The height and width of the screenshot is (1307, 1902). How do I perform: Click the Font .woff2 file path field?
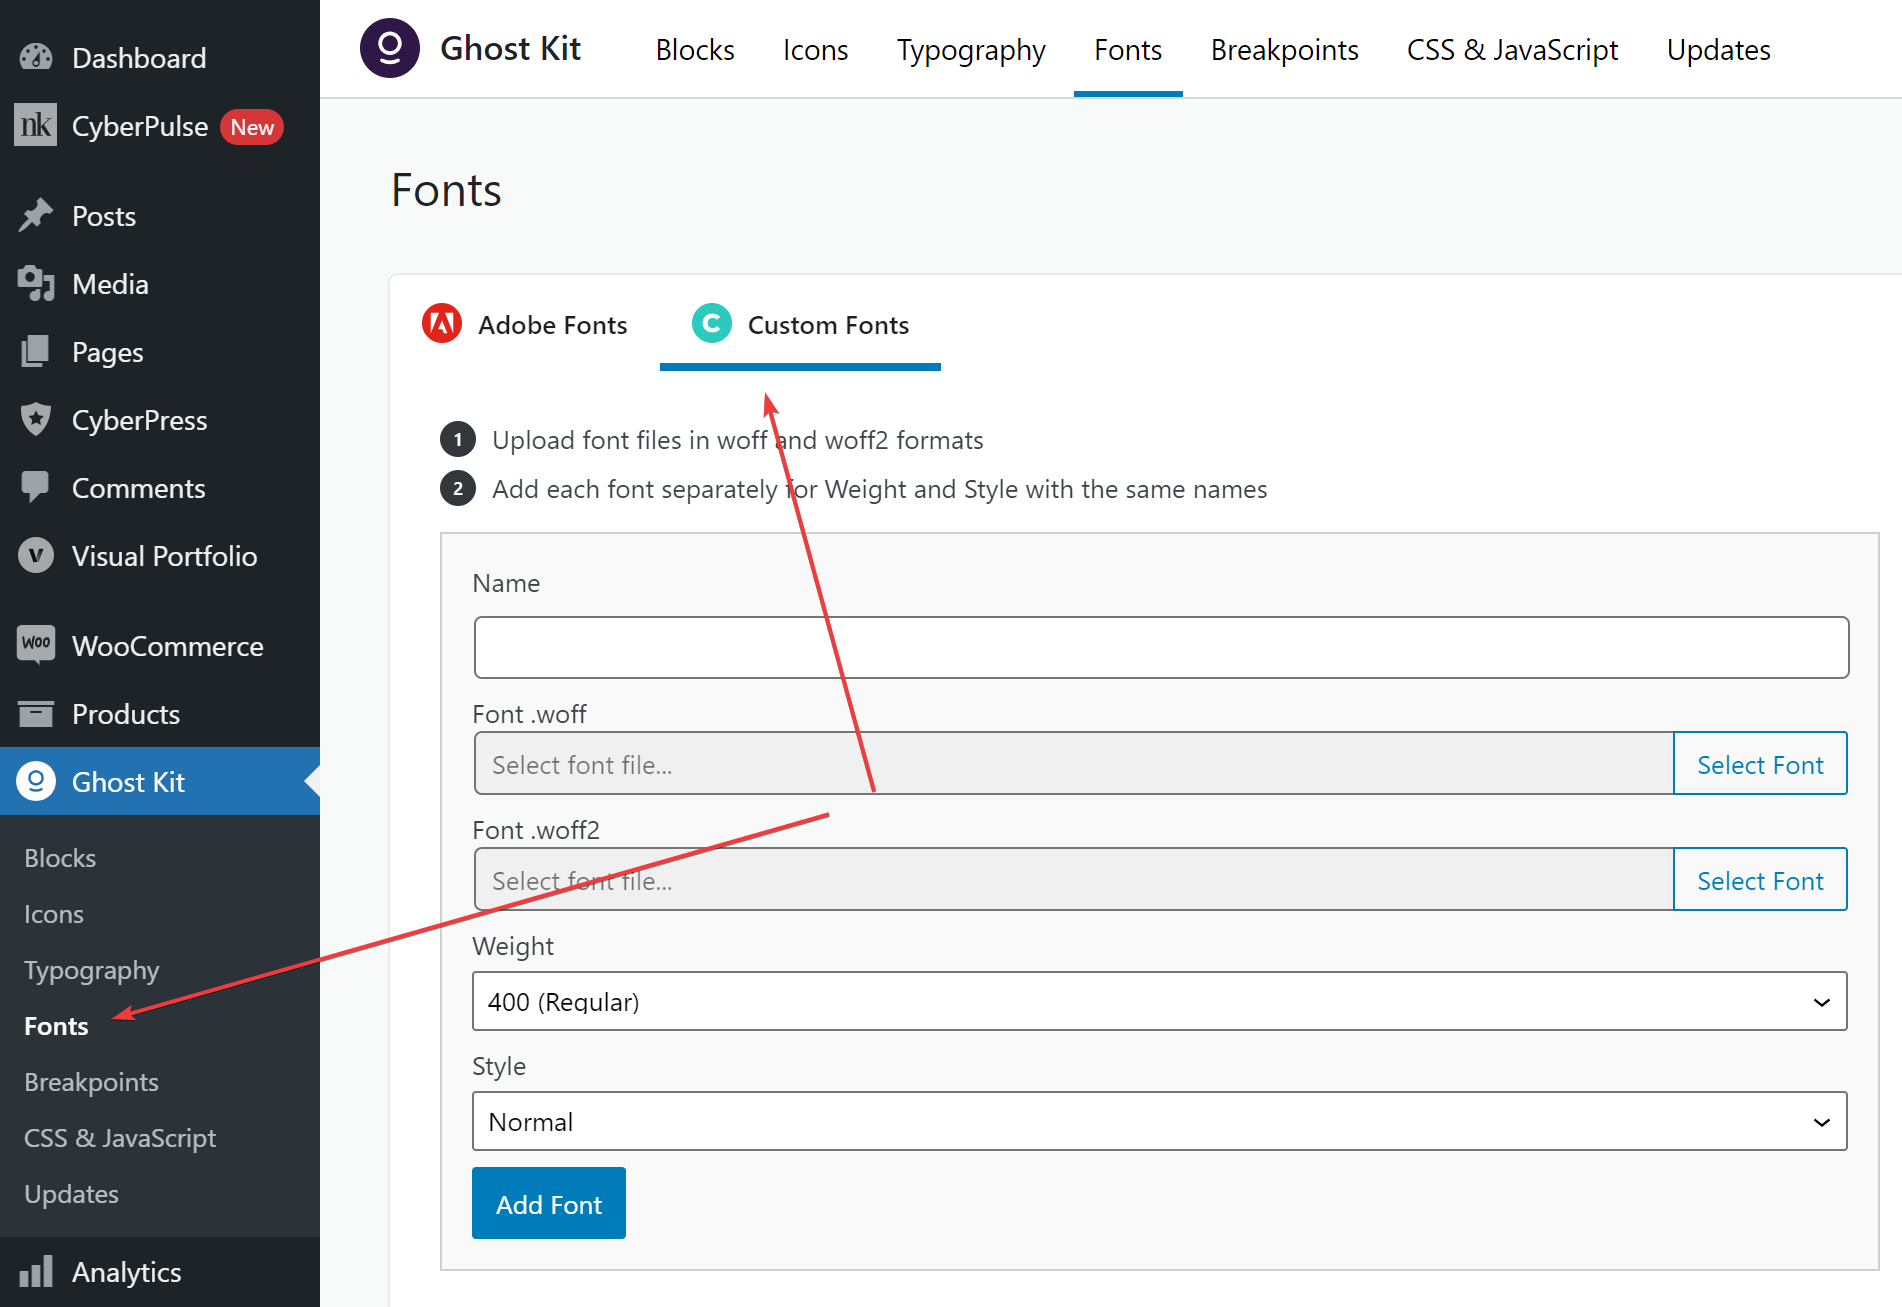click(x=1074, y=880)
